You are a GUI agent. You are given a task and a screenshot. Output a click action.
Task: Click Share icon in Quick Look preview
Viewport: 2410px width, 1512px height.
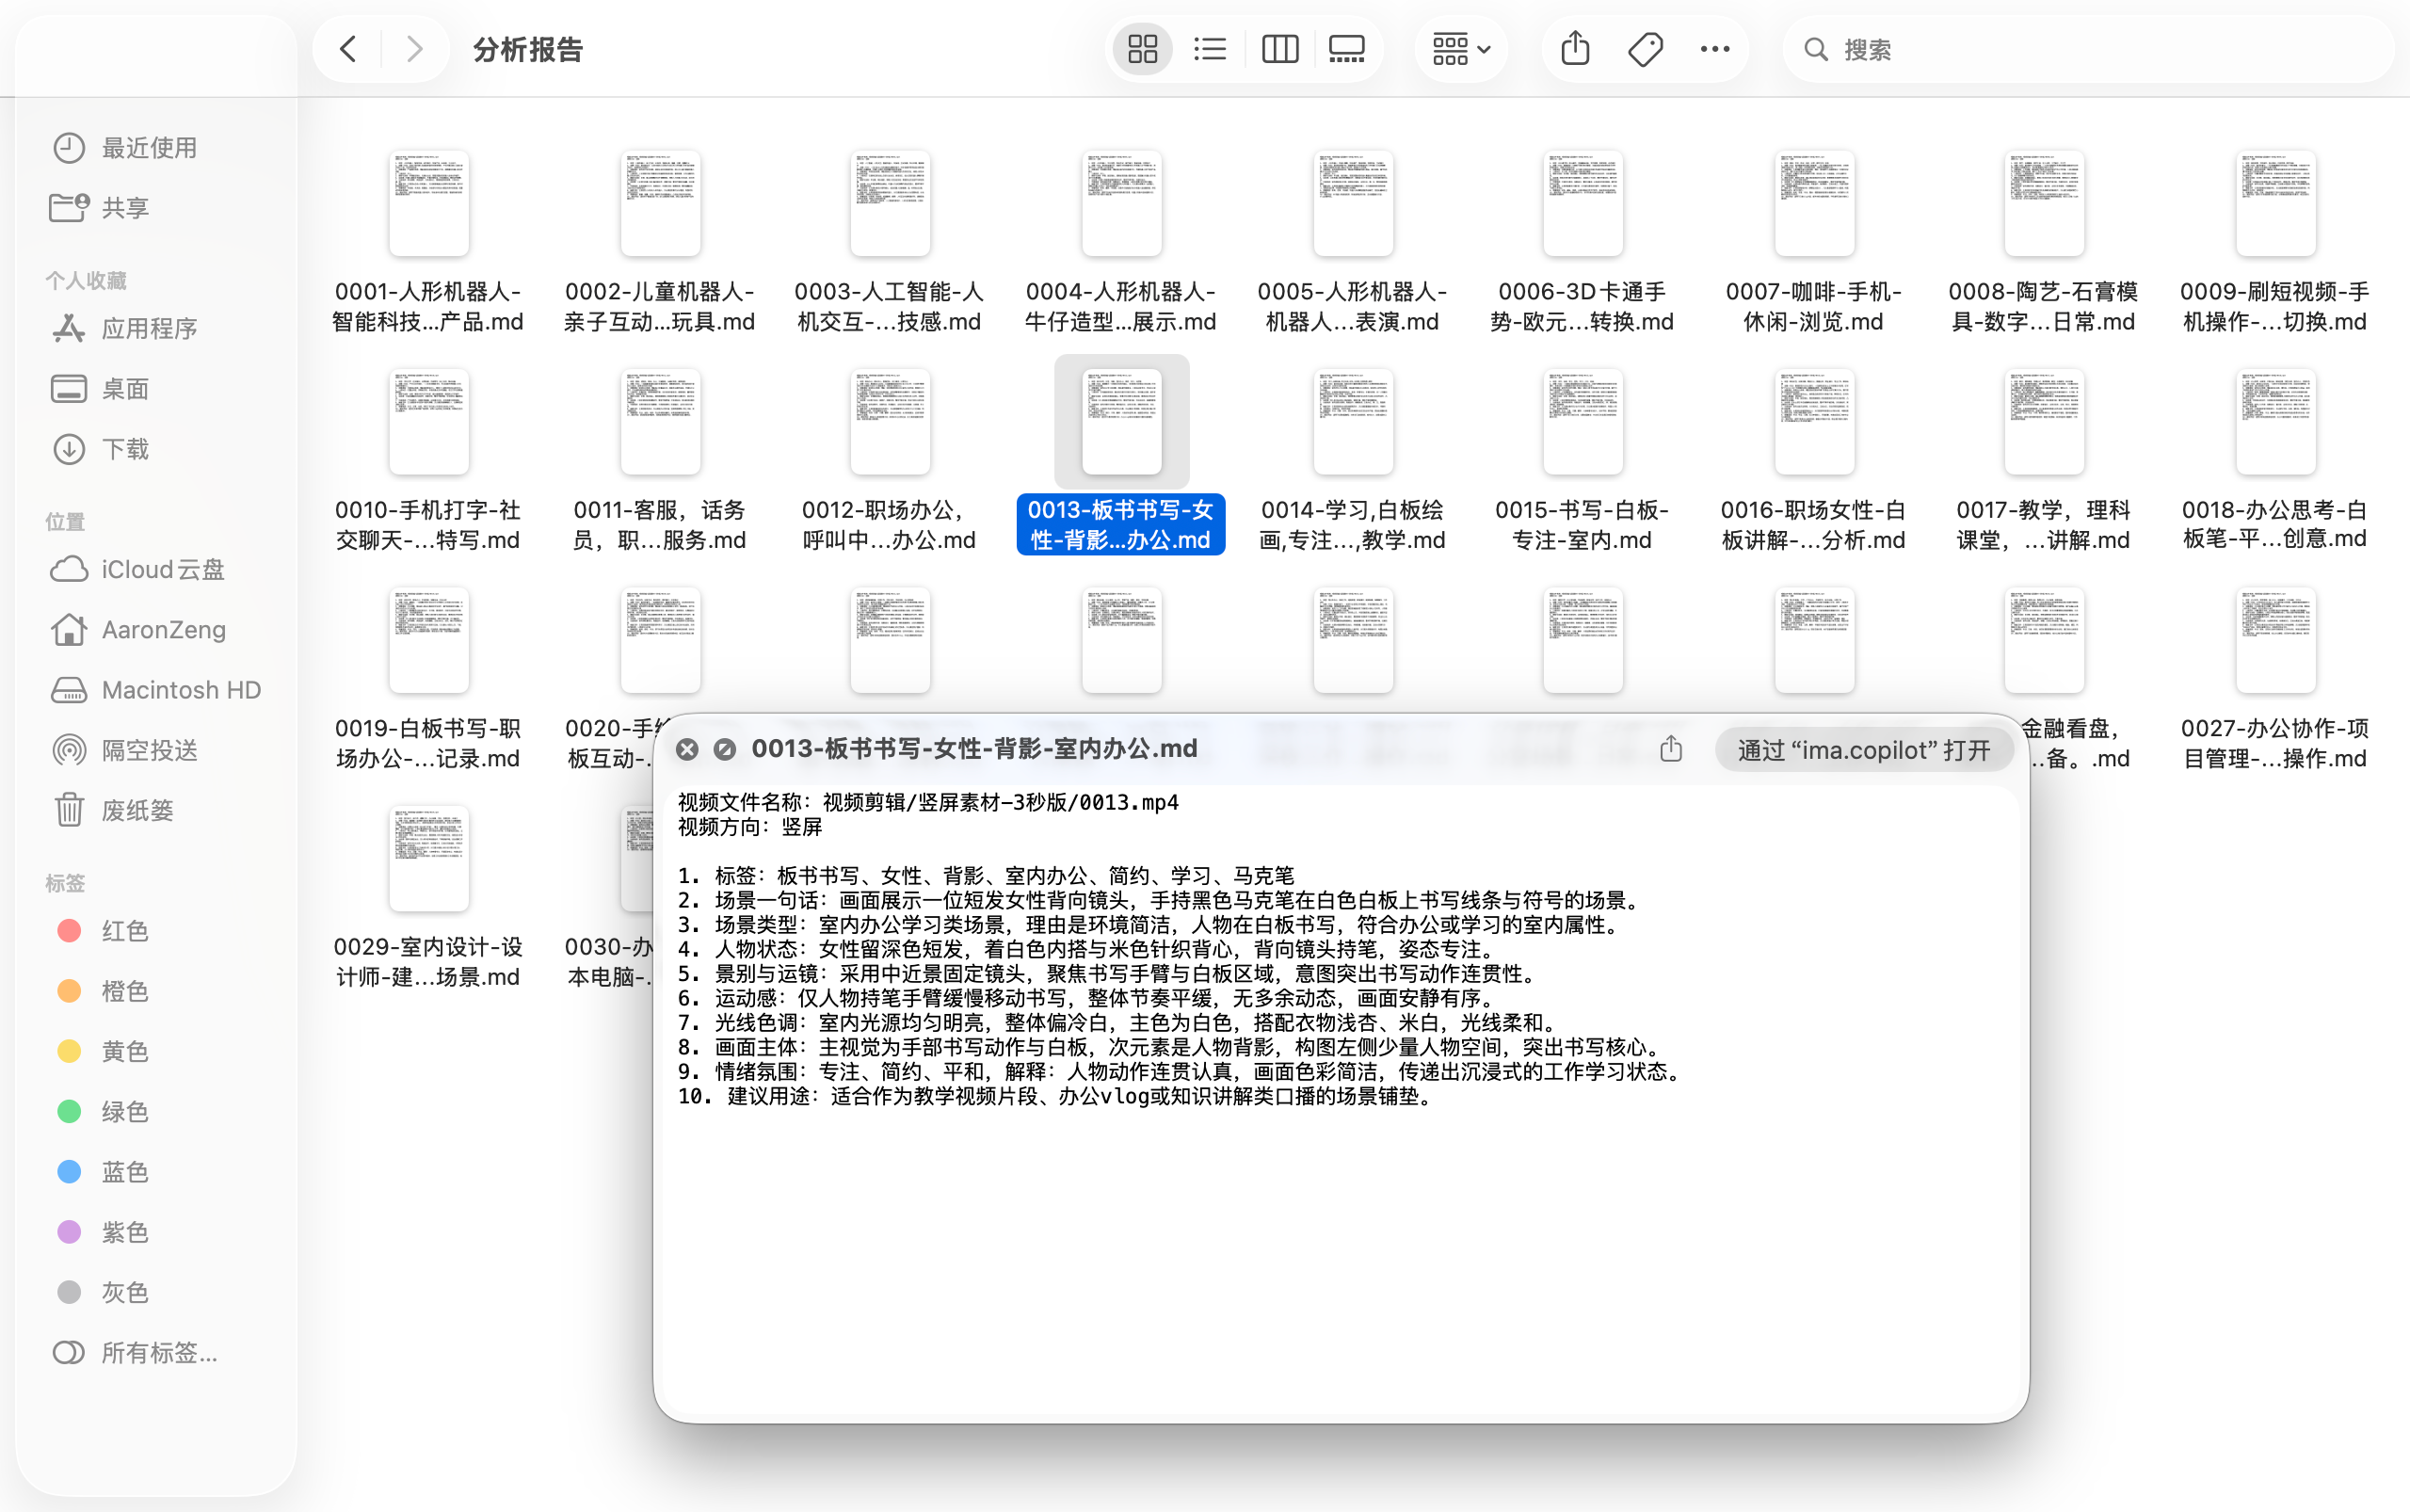(1671, 749)
